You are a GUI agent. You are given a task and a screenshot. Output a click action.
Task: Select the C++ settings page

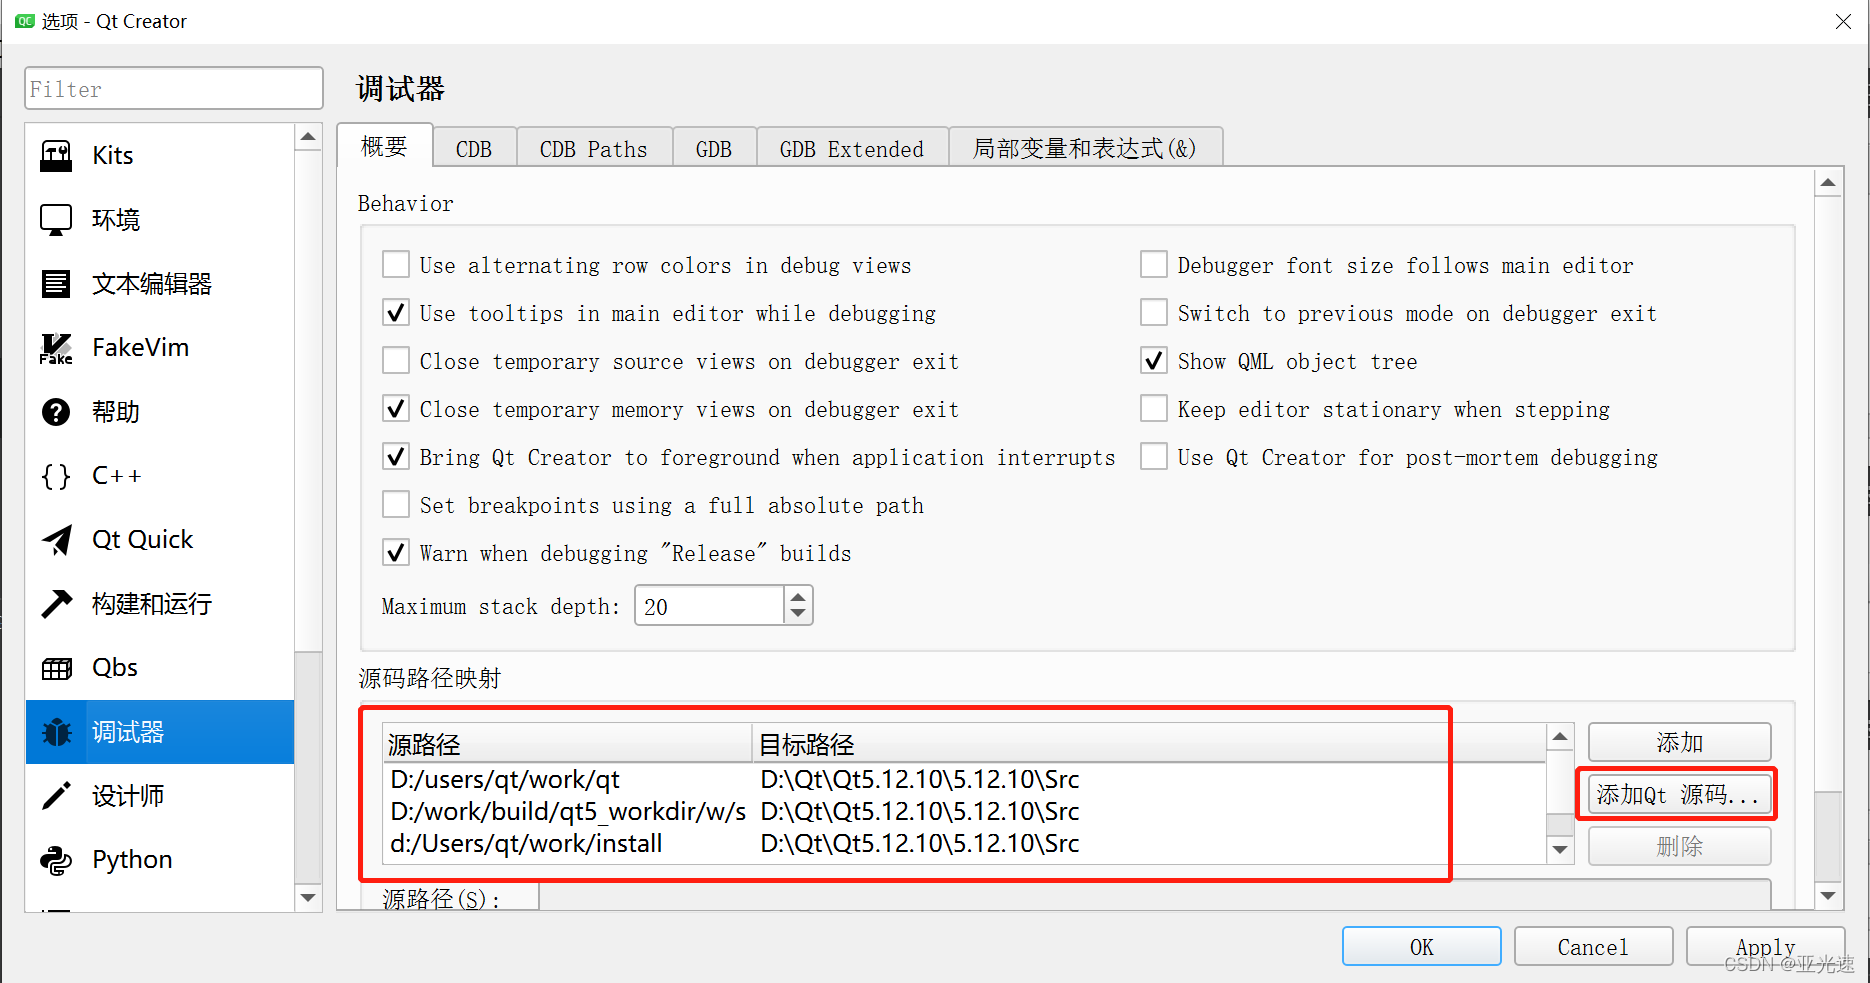point(116,475)
